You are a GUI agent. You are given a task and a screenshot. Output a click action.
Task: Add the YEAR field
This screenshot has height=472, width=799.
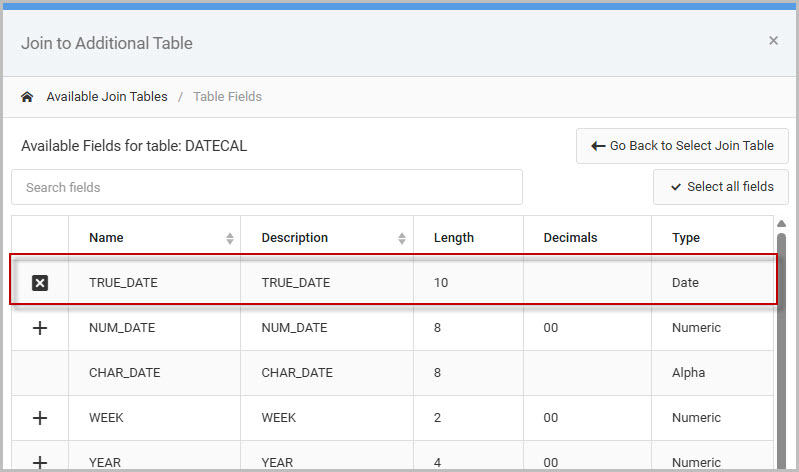[40, 462]
